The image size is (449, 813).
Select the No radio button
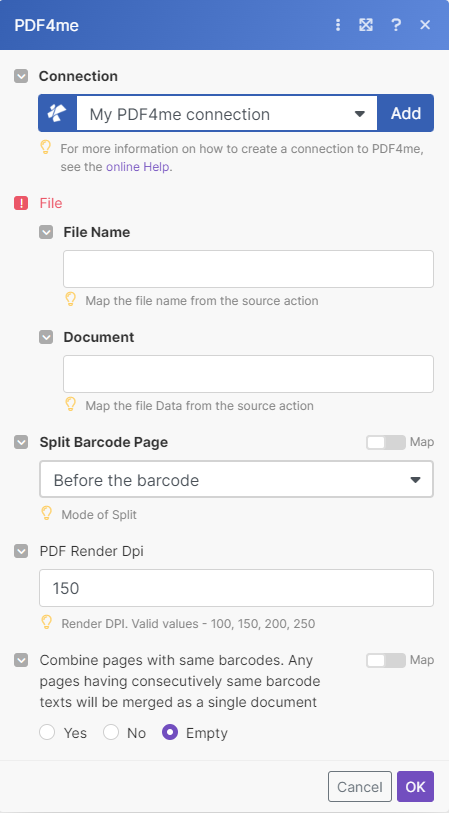tap(111, 732)
